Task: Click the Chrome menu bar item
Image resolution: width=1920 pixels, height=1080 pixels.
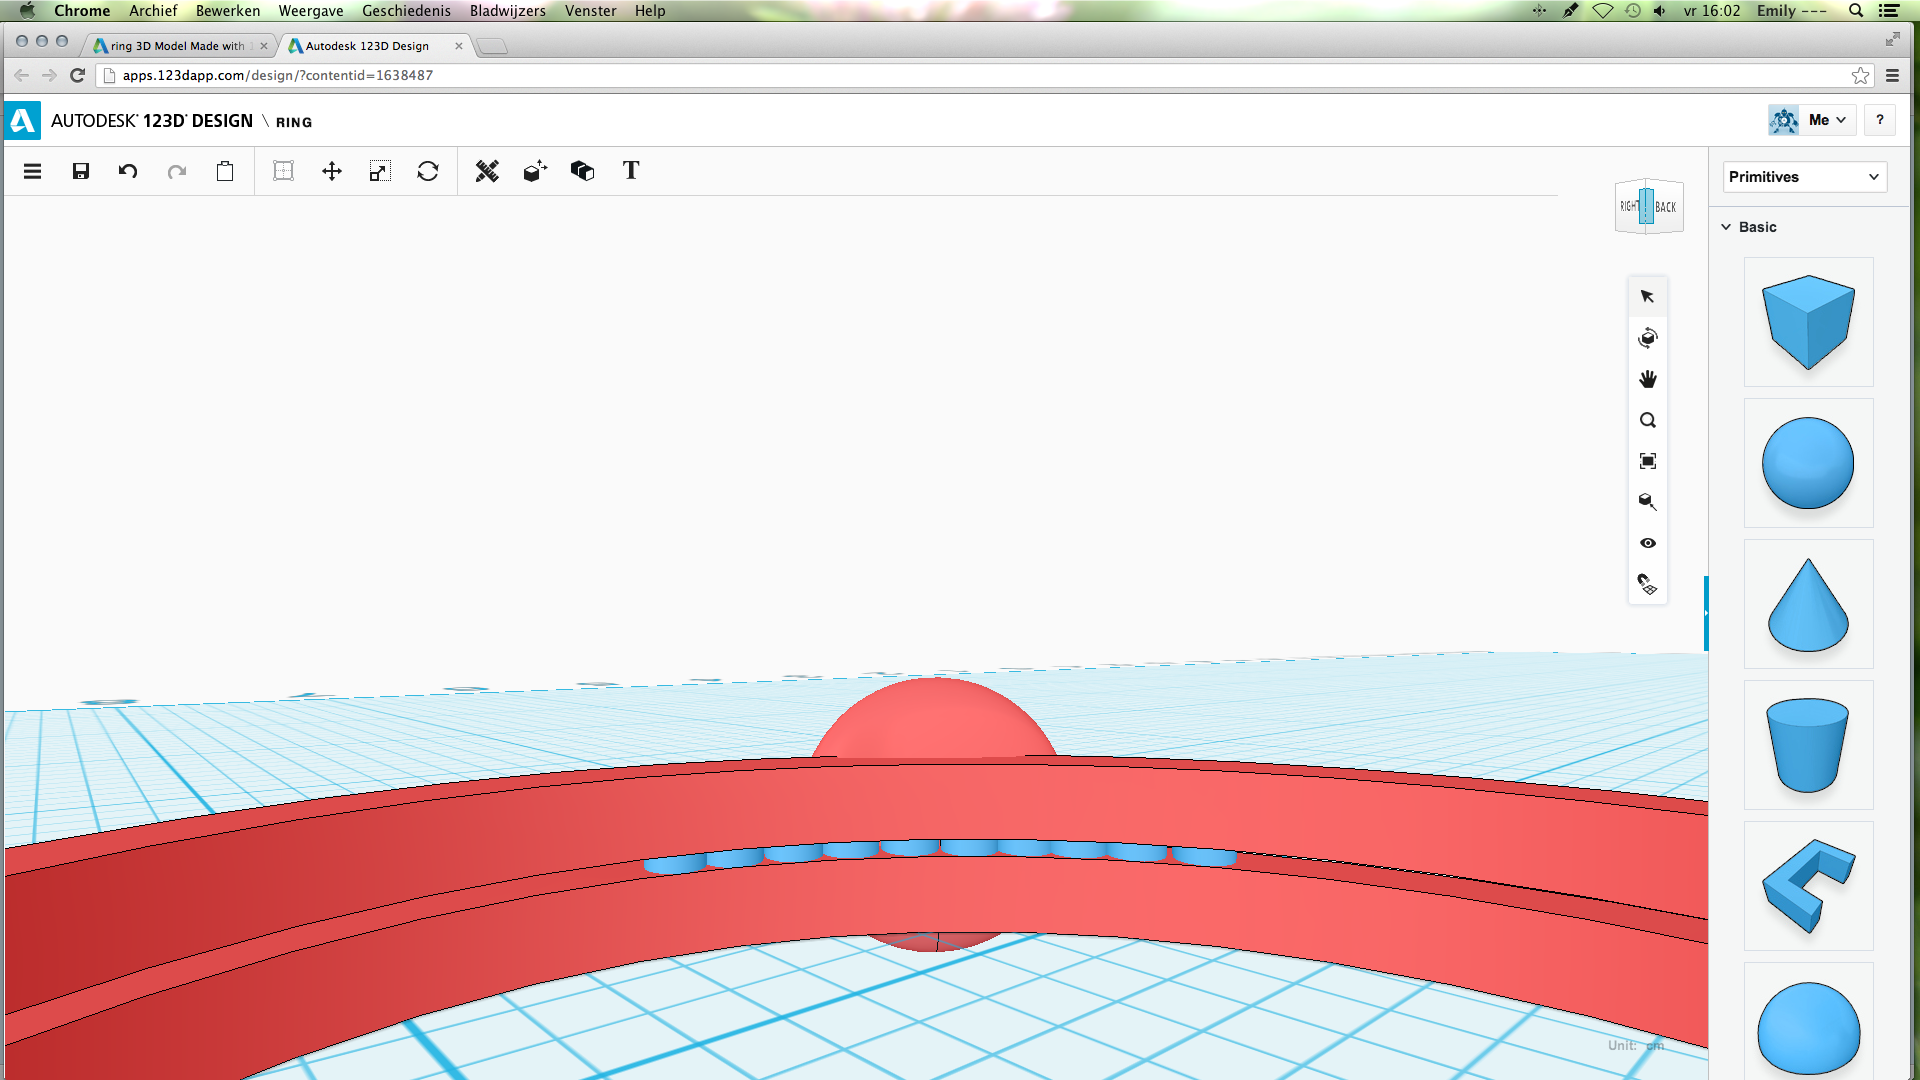Action: 82,11
